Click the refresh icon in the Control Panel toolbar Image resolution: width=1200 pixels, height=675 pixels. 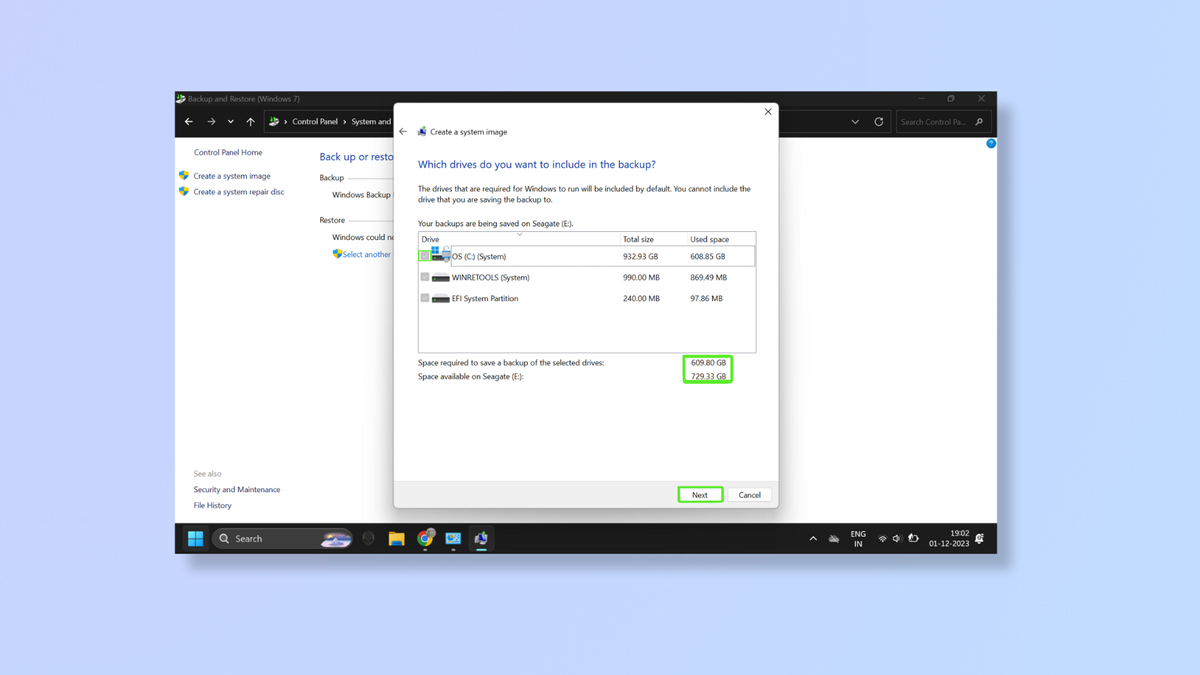[x=879, y=121]
